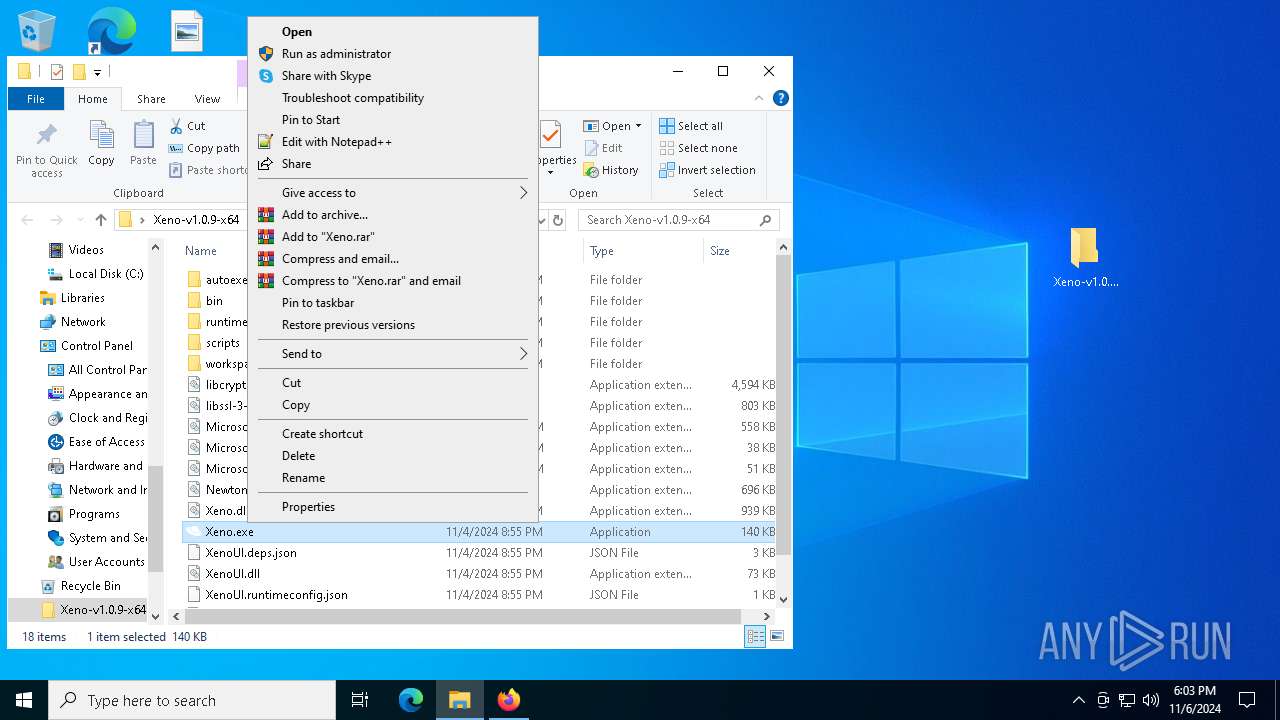
Task: Open the File ribbon tab
Action: click(x=36, y=99)
